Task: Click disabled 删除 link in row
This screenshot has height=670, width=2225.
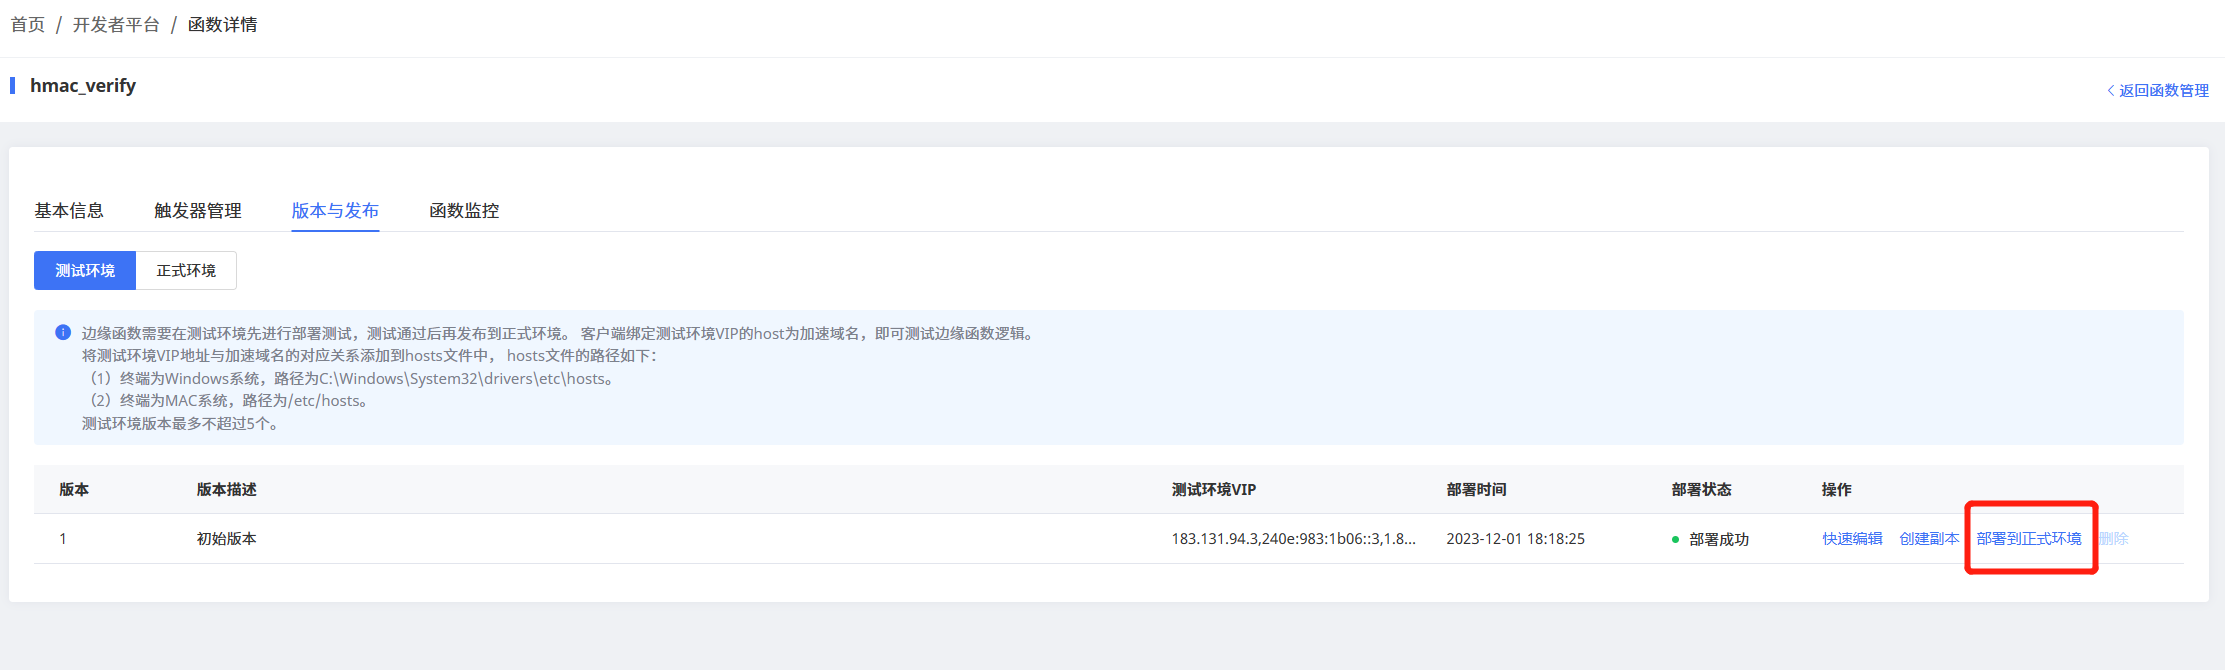Action: [x=2114, y=539]
